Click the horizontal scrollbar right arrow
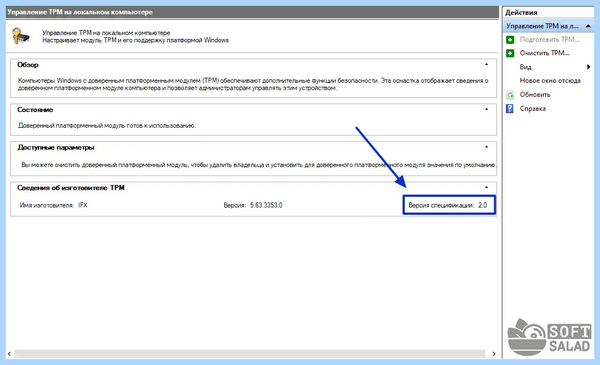600x365 pixels. 494,354
